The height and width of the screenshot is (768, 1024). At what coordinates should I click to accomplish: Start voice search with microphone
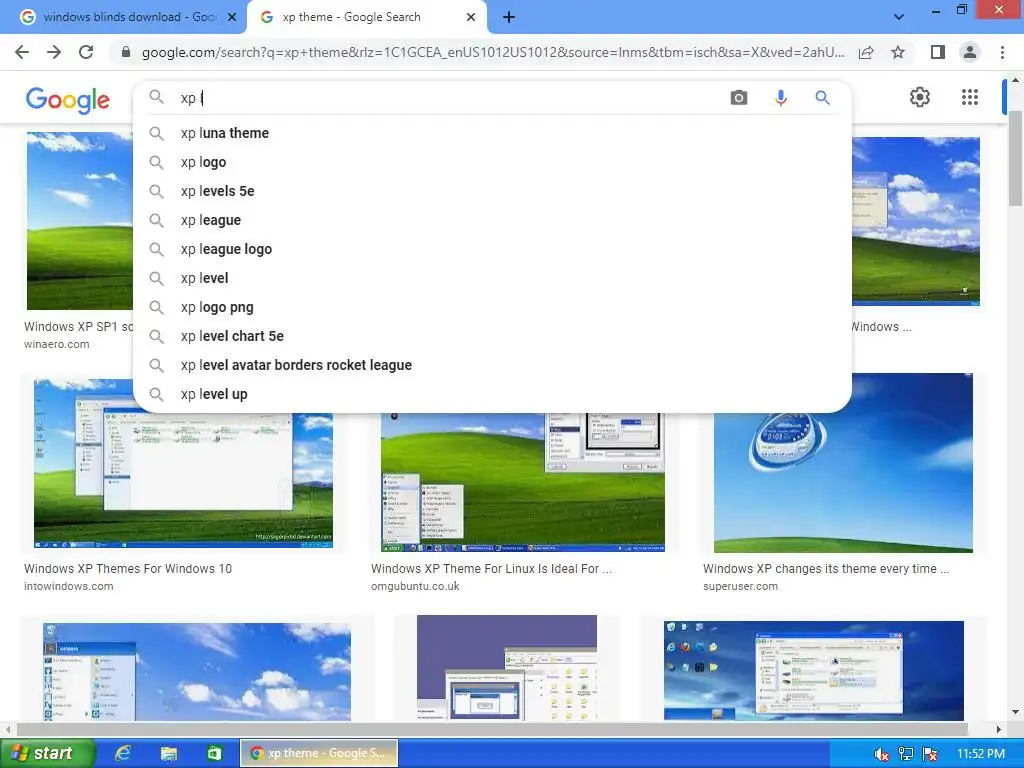[x=780, y=98]
